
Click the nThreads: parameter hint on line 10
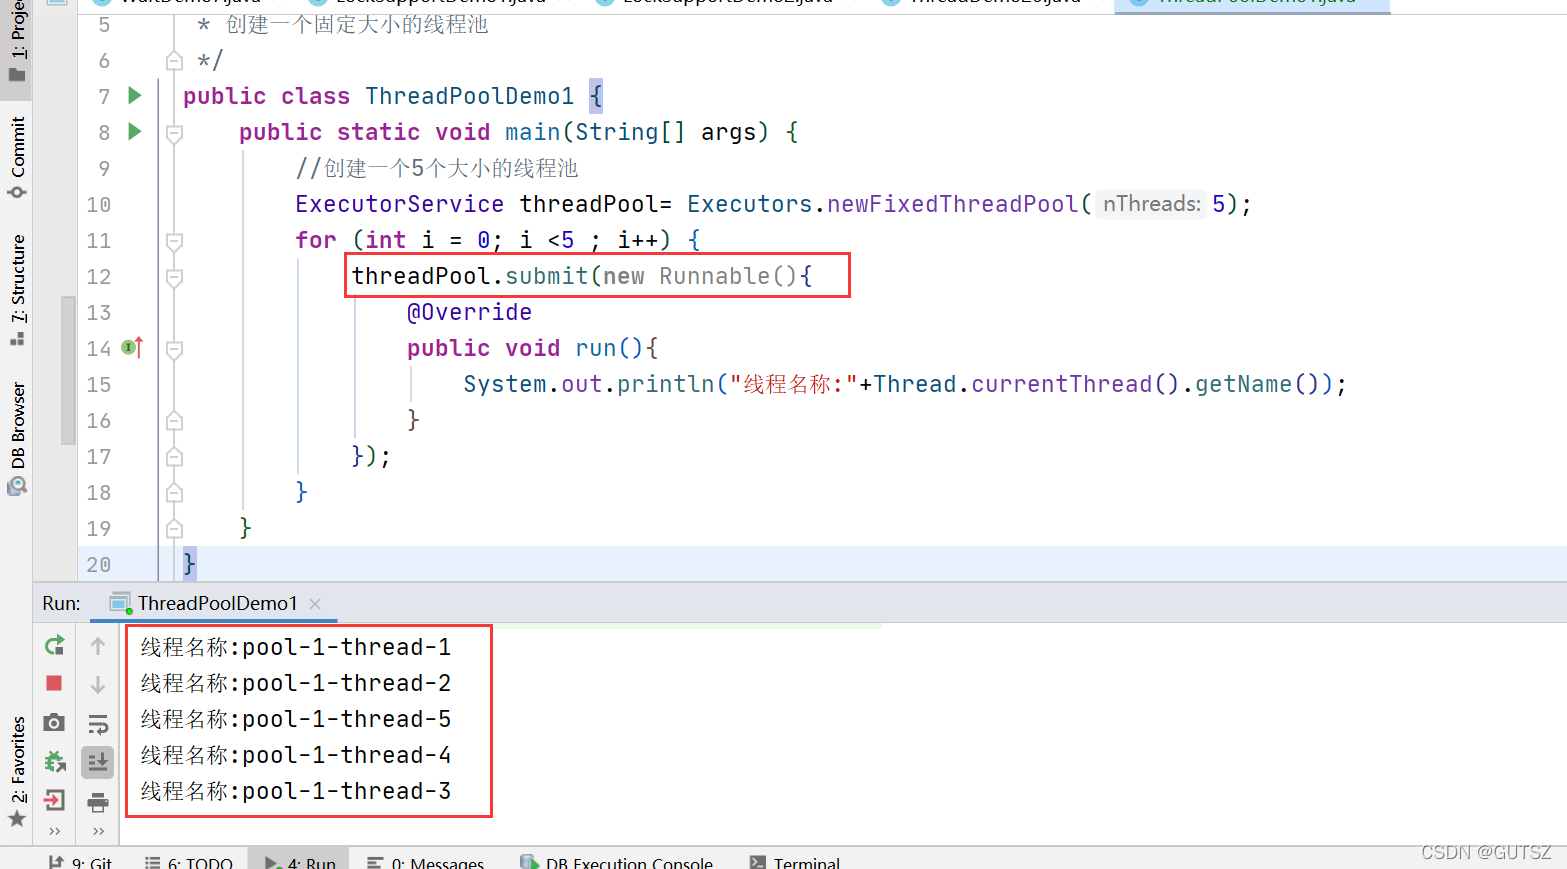[x=1151, y=204]
